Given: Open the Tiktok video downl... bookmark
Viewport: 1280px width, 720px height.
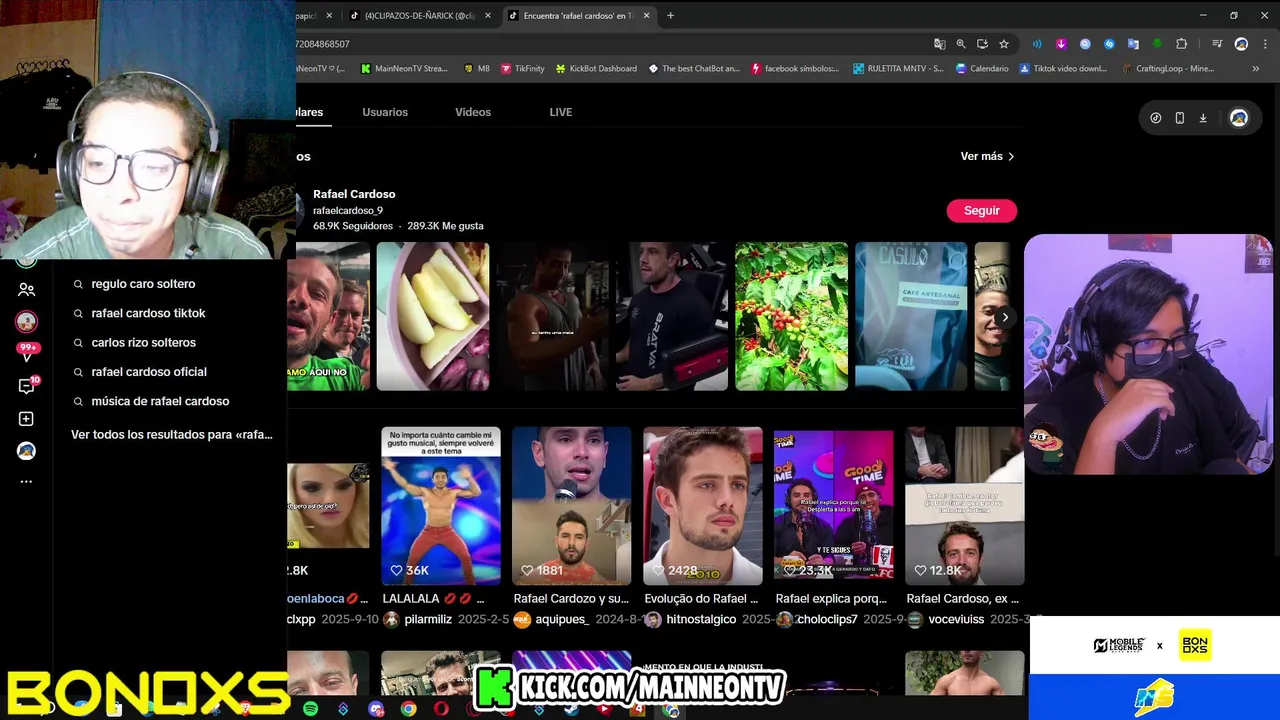Looking at the screenshot, I should (1063, 69).
